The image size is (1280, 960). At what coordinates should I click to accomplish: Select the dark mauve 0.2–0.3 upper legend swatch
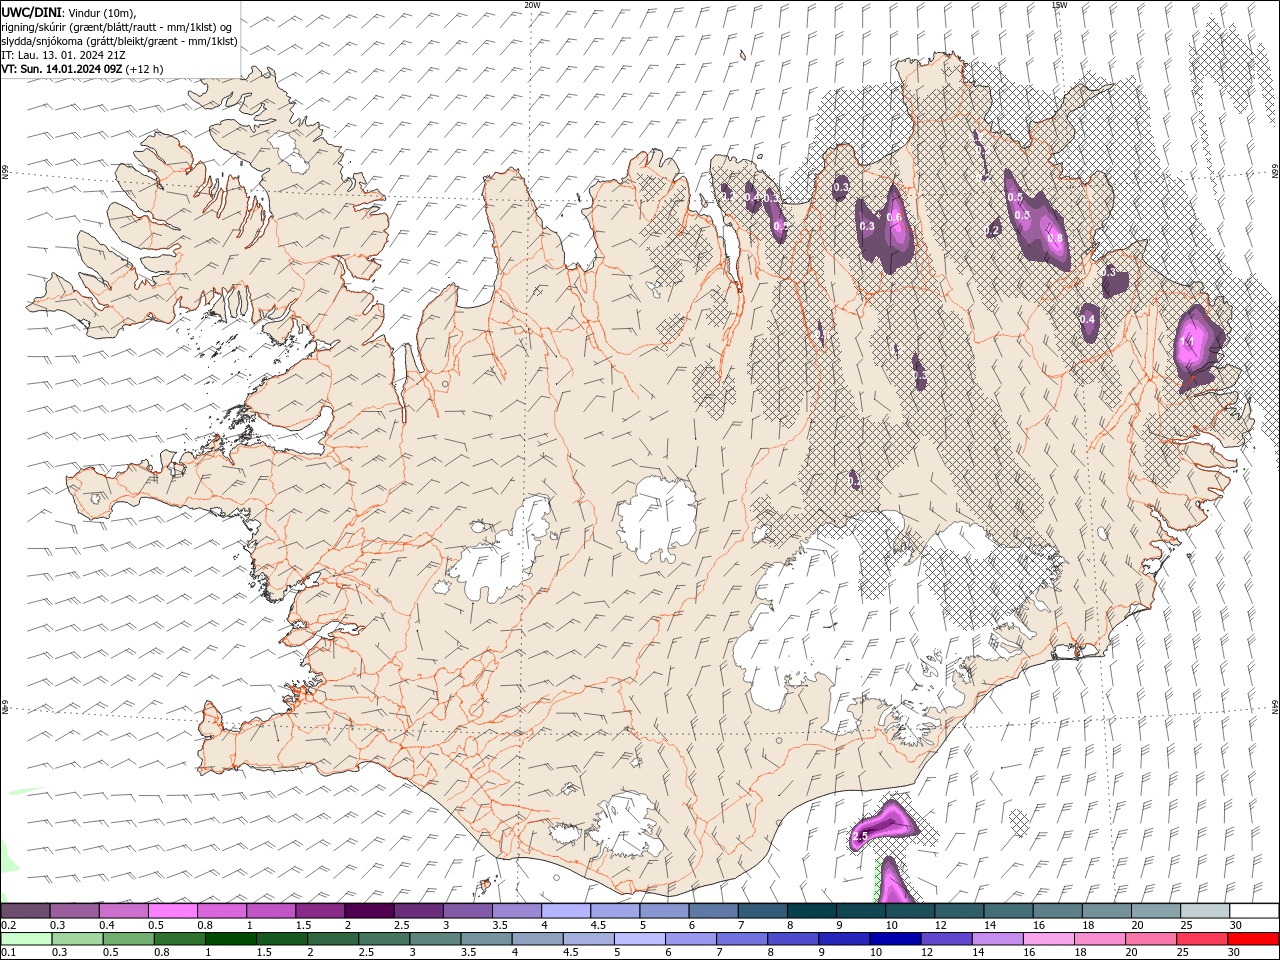[x=25, y=911]
